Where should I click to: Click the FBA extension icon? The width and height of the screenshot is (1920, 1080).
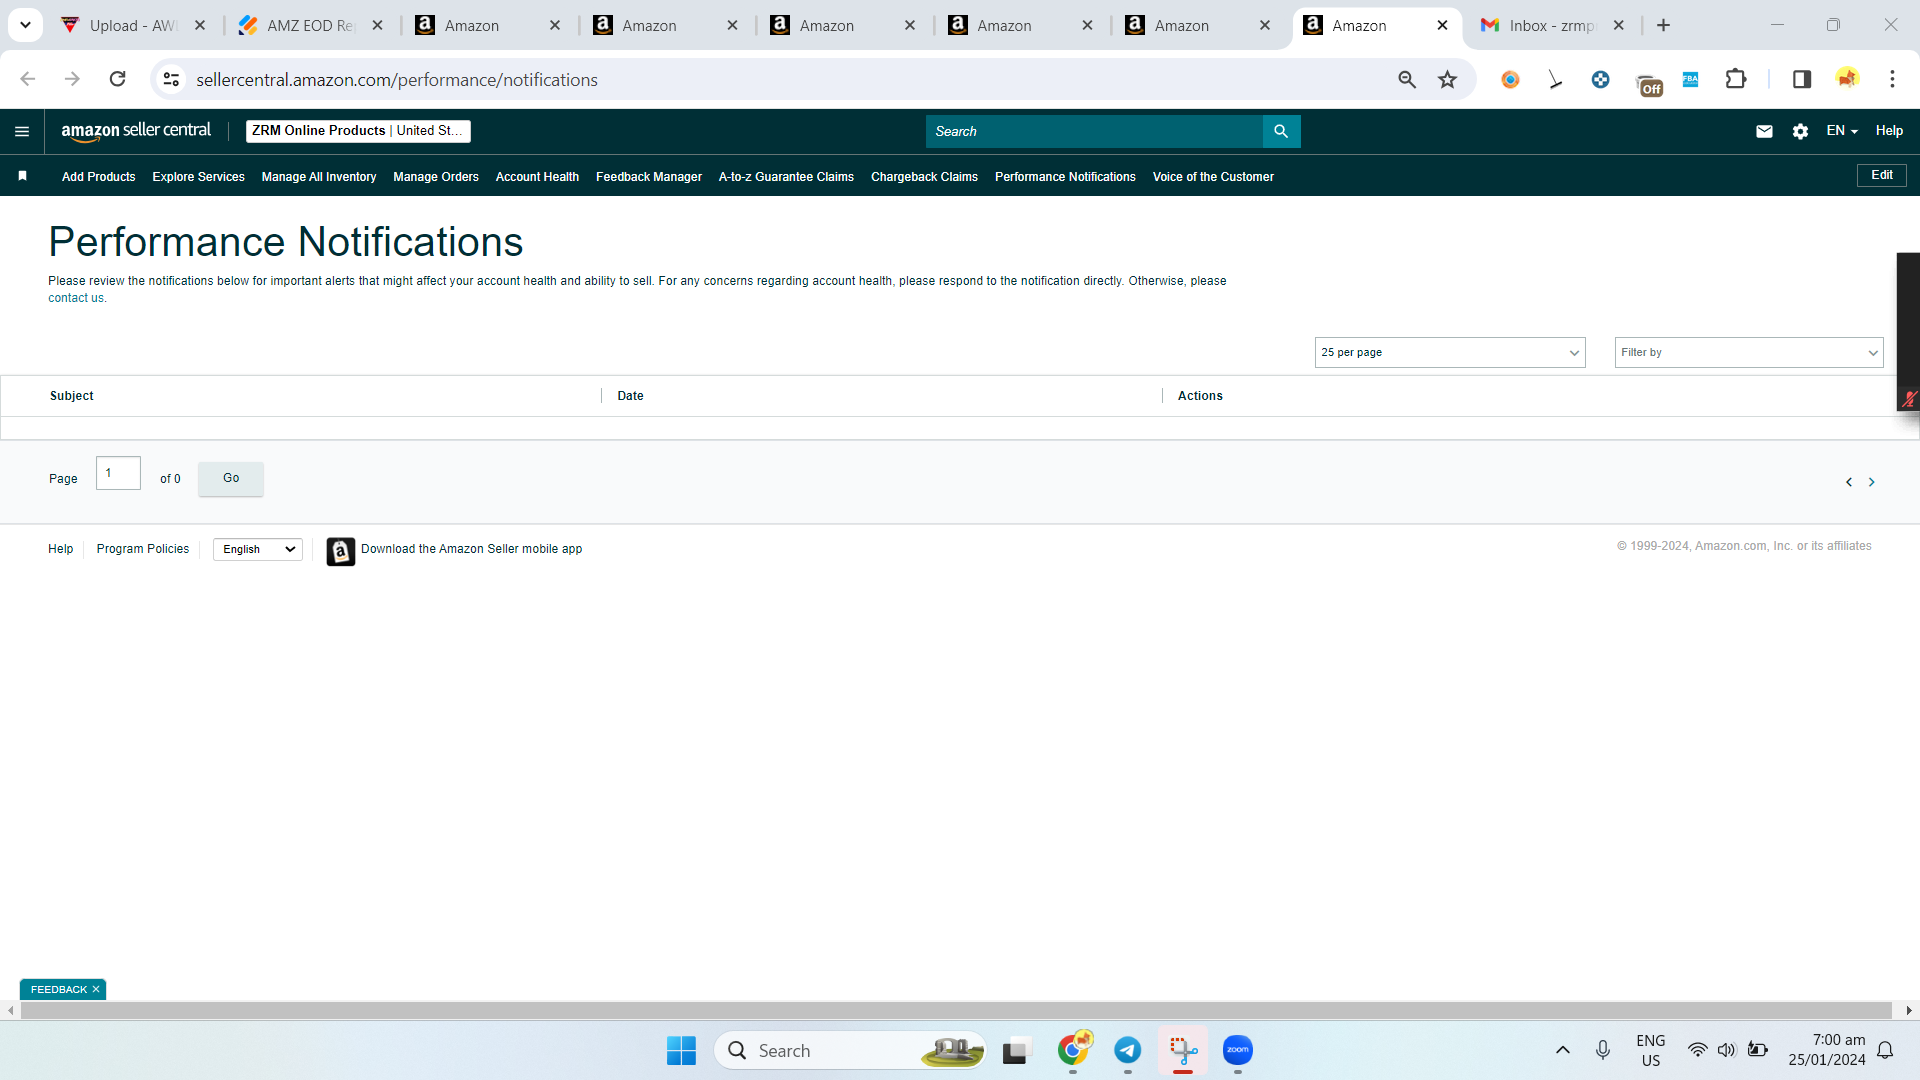1691,79
